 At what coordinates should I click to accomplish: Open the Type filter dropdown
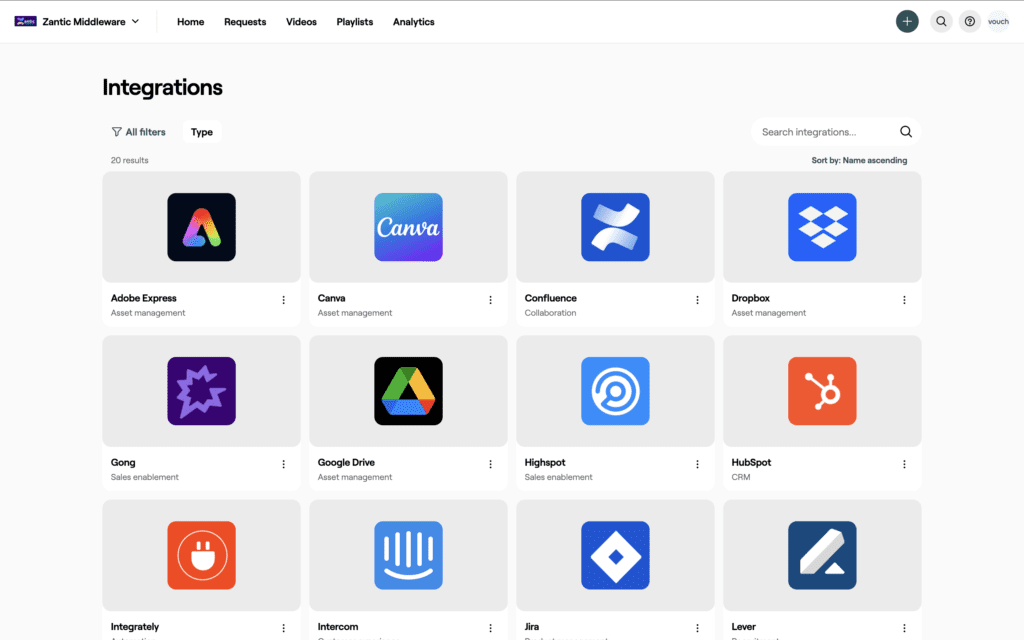pyautogui.click(x=202, y=132)
